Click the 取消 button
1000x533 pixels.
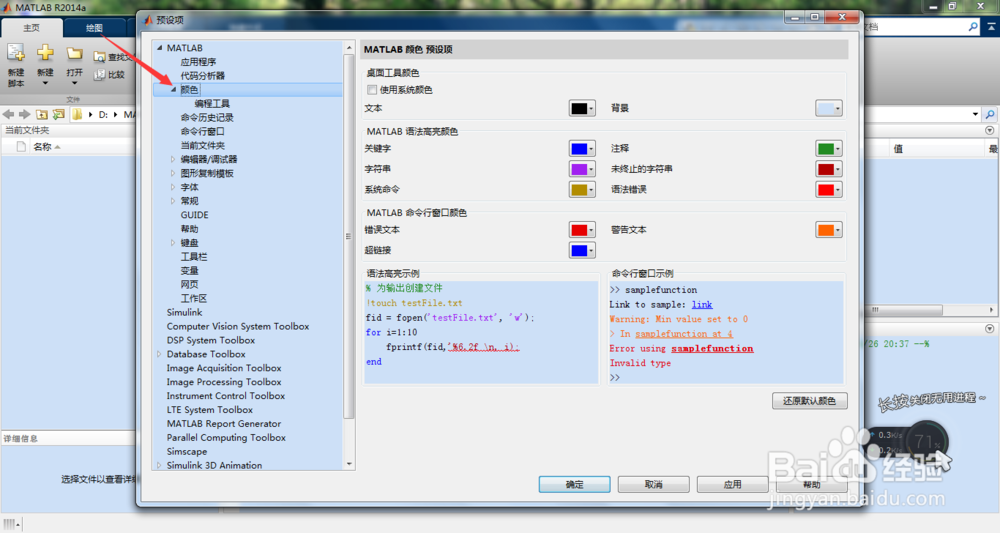coord(653,485)
